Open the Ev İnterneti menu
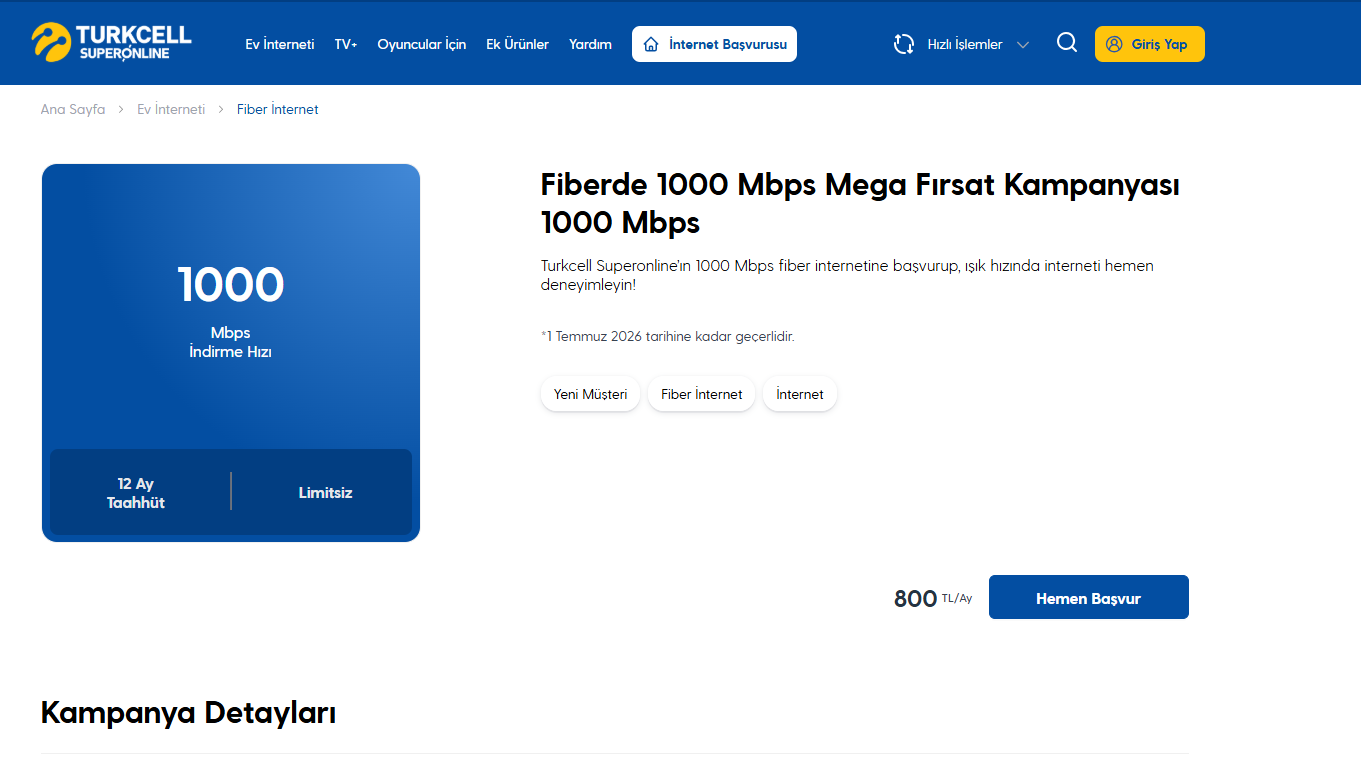Viewport: 1361px width, 759px height. coord(280,44)
